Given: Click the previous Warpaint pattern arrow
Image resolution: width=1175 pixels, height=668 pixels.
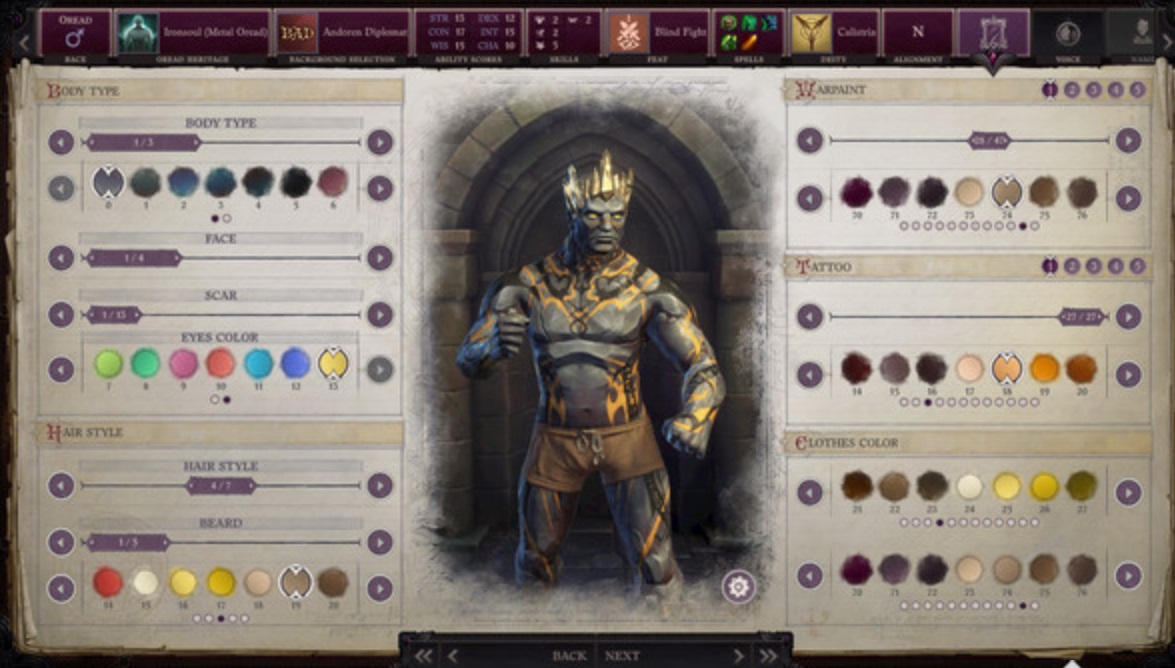Looking at the screenshot, I should 809,140.
